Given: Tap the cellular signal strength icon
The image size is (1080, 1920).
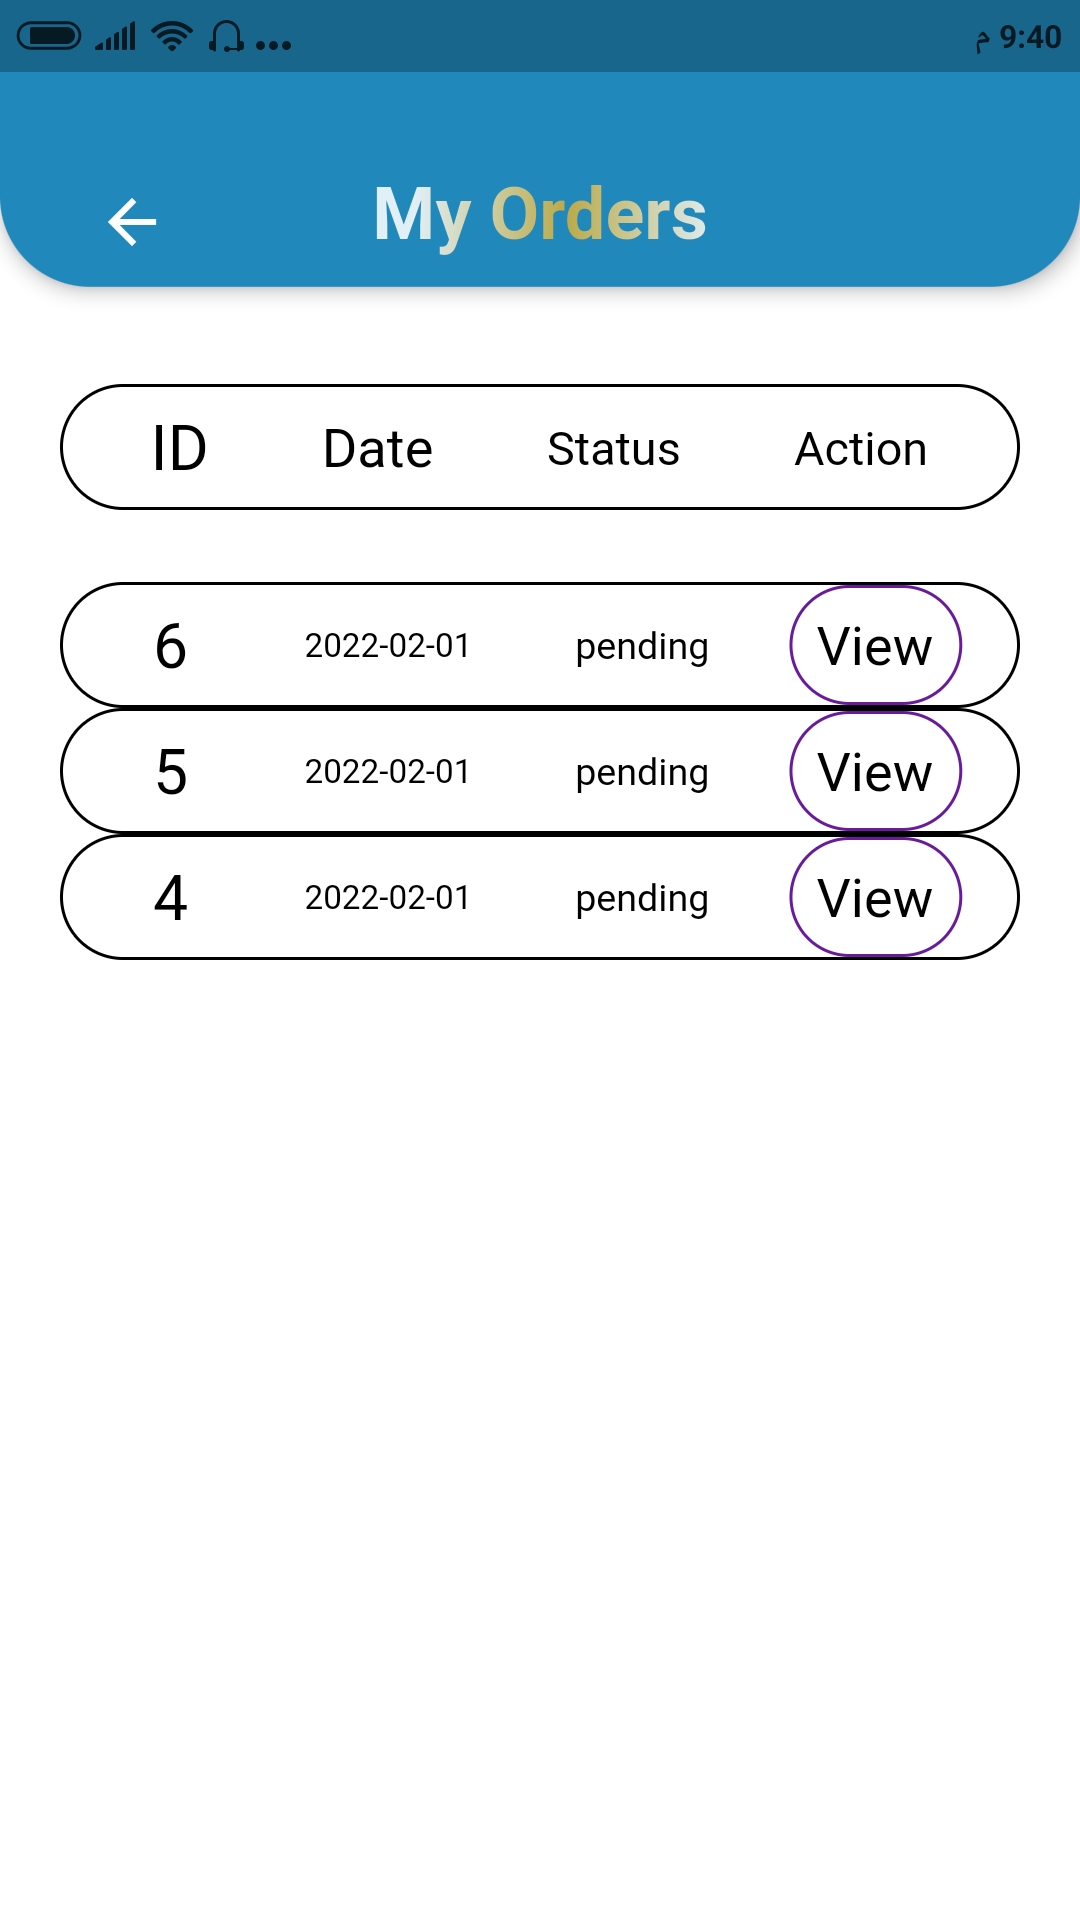Looking at the screenshot, I should [x=115, y=37].
